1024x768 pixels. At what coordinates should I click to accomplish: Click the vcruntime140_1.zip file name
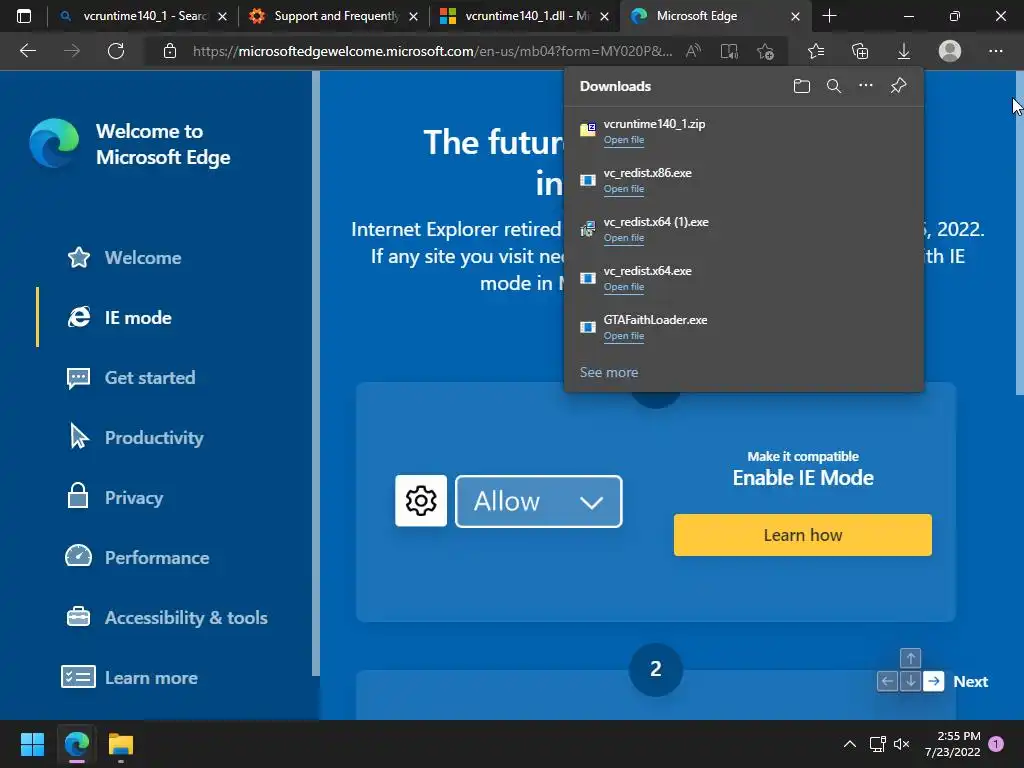(x=654, y=124)
